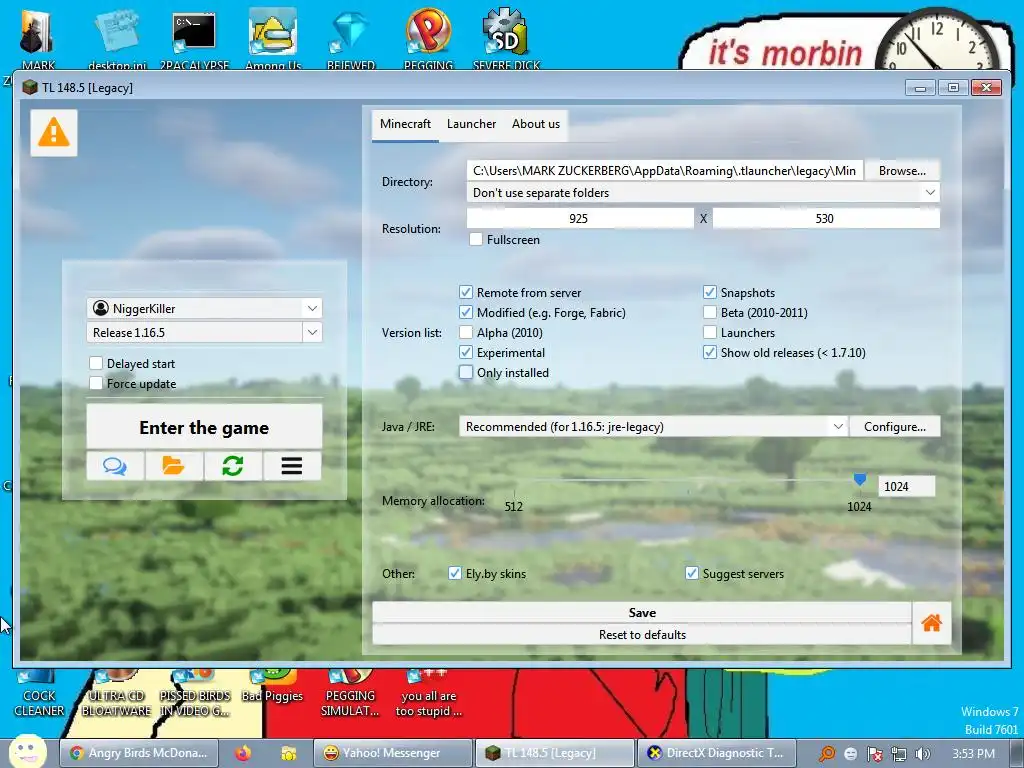1024x768 pixels.
Task: Toggle Show old releases (< 1.7.10)
Action: 710,353
